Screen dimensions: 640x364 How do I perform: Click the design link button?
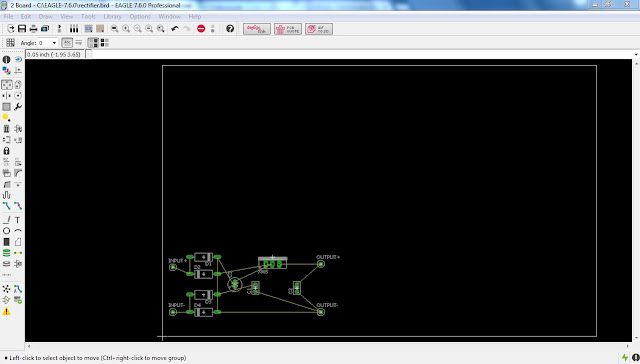(x=257, y=29)
